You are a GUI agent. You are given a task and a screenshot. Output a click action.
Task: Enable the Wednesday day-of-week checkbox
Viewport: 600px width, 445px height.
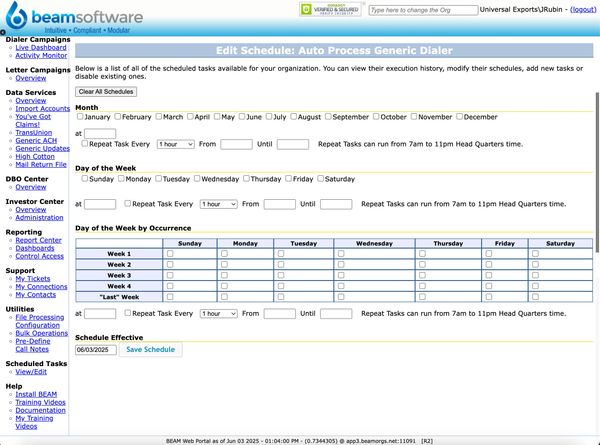coord(194,179)
